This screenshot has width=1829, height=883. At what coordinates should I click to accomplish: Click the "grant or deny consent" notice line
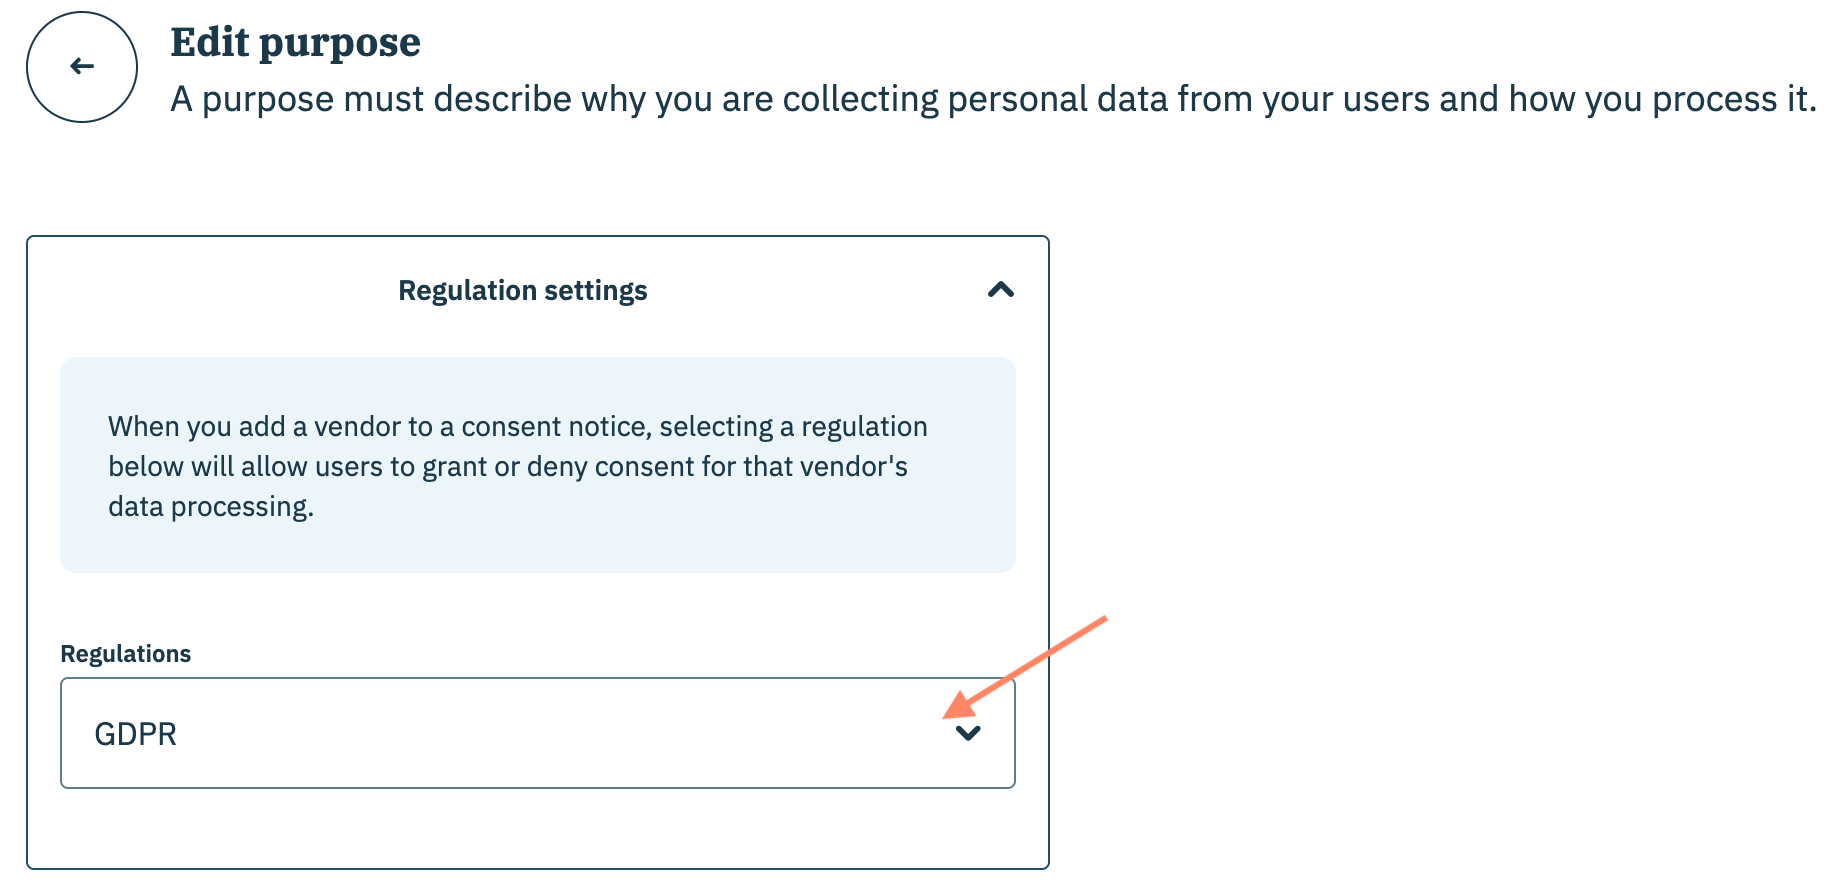pyautogui.click(x=507, y=467)
